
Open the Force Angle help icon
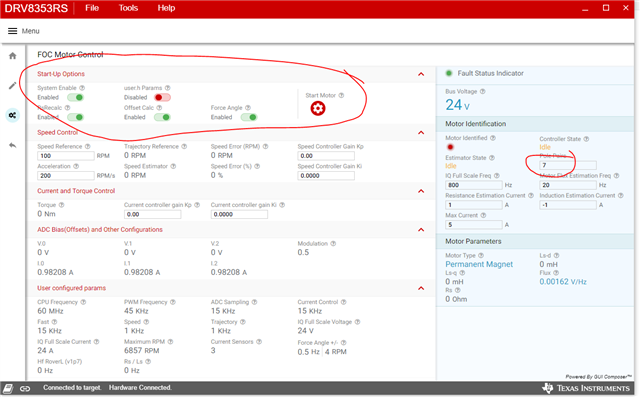click(248, 108)
